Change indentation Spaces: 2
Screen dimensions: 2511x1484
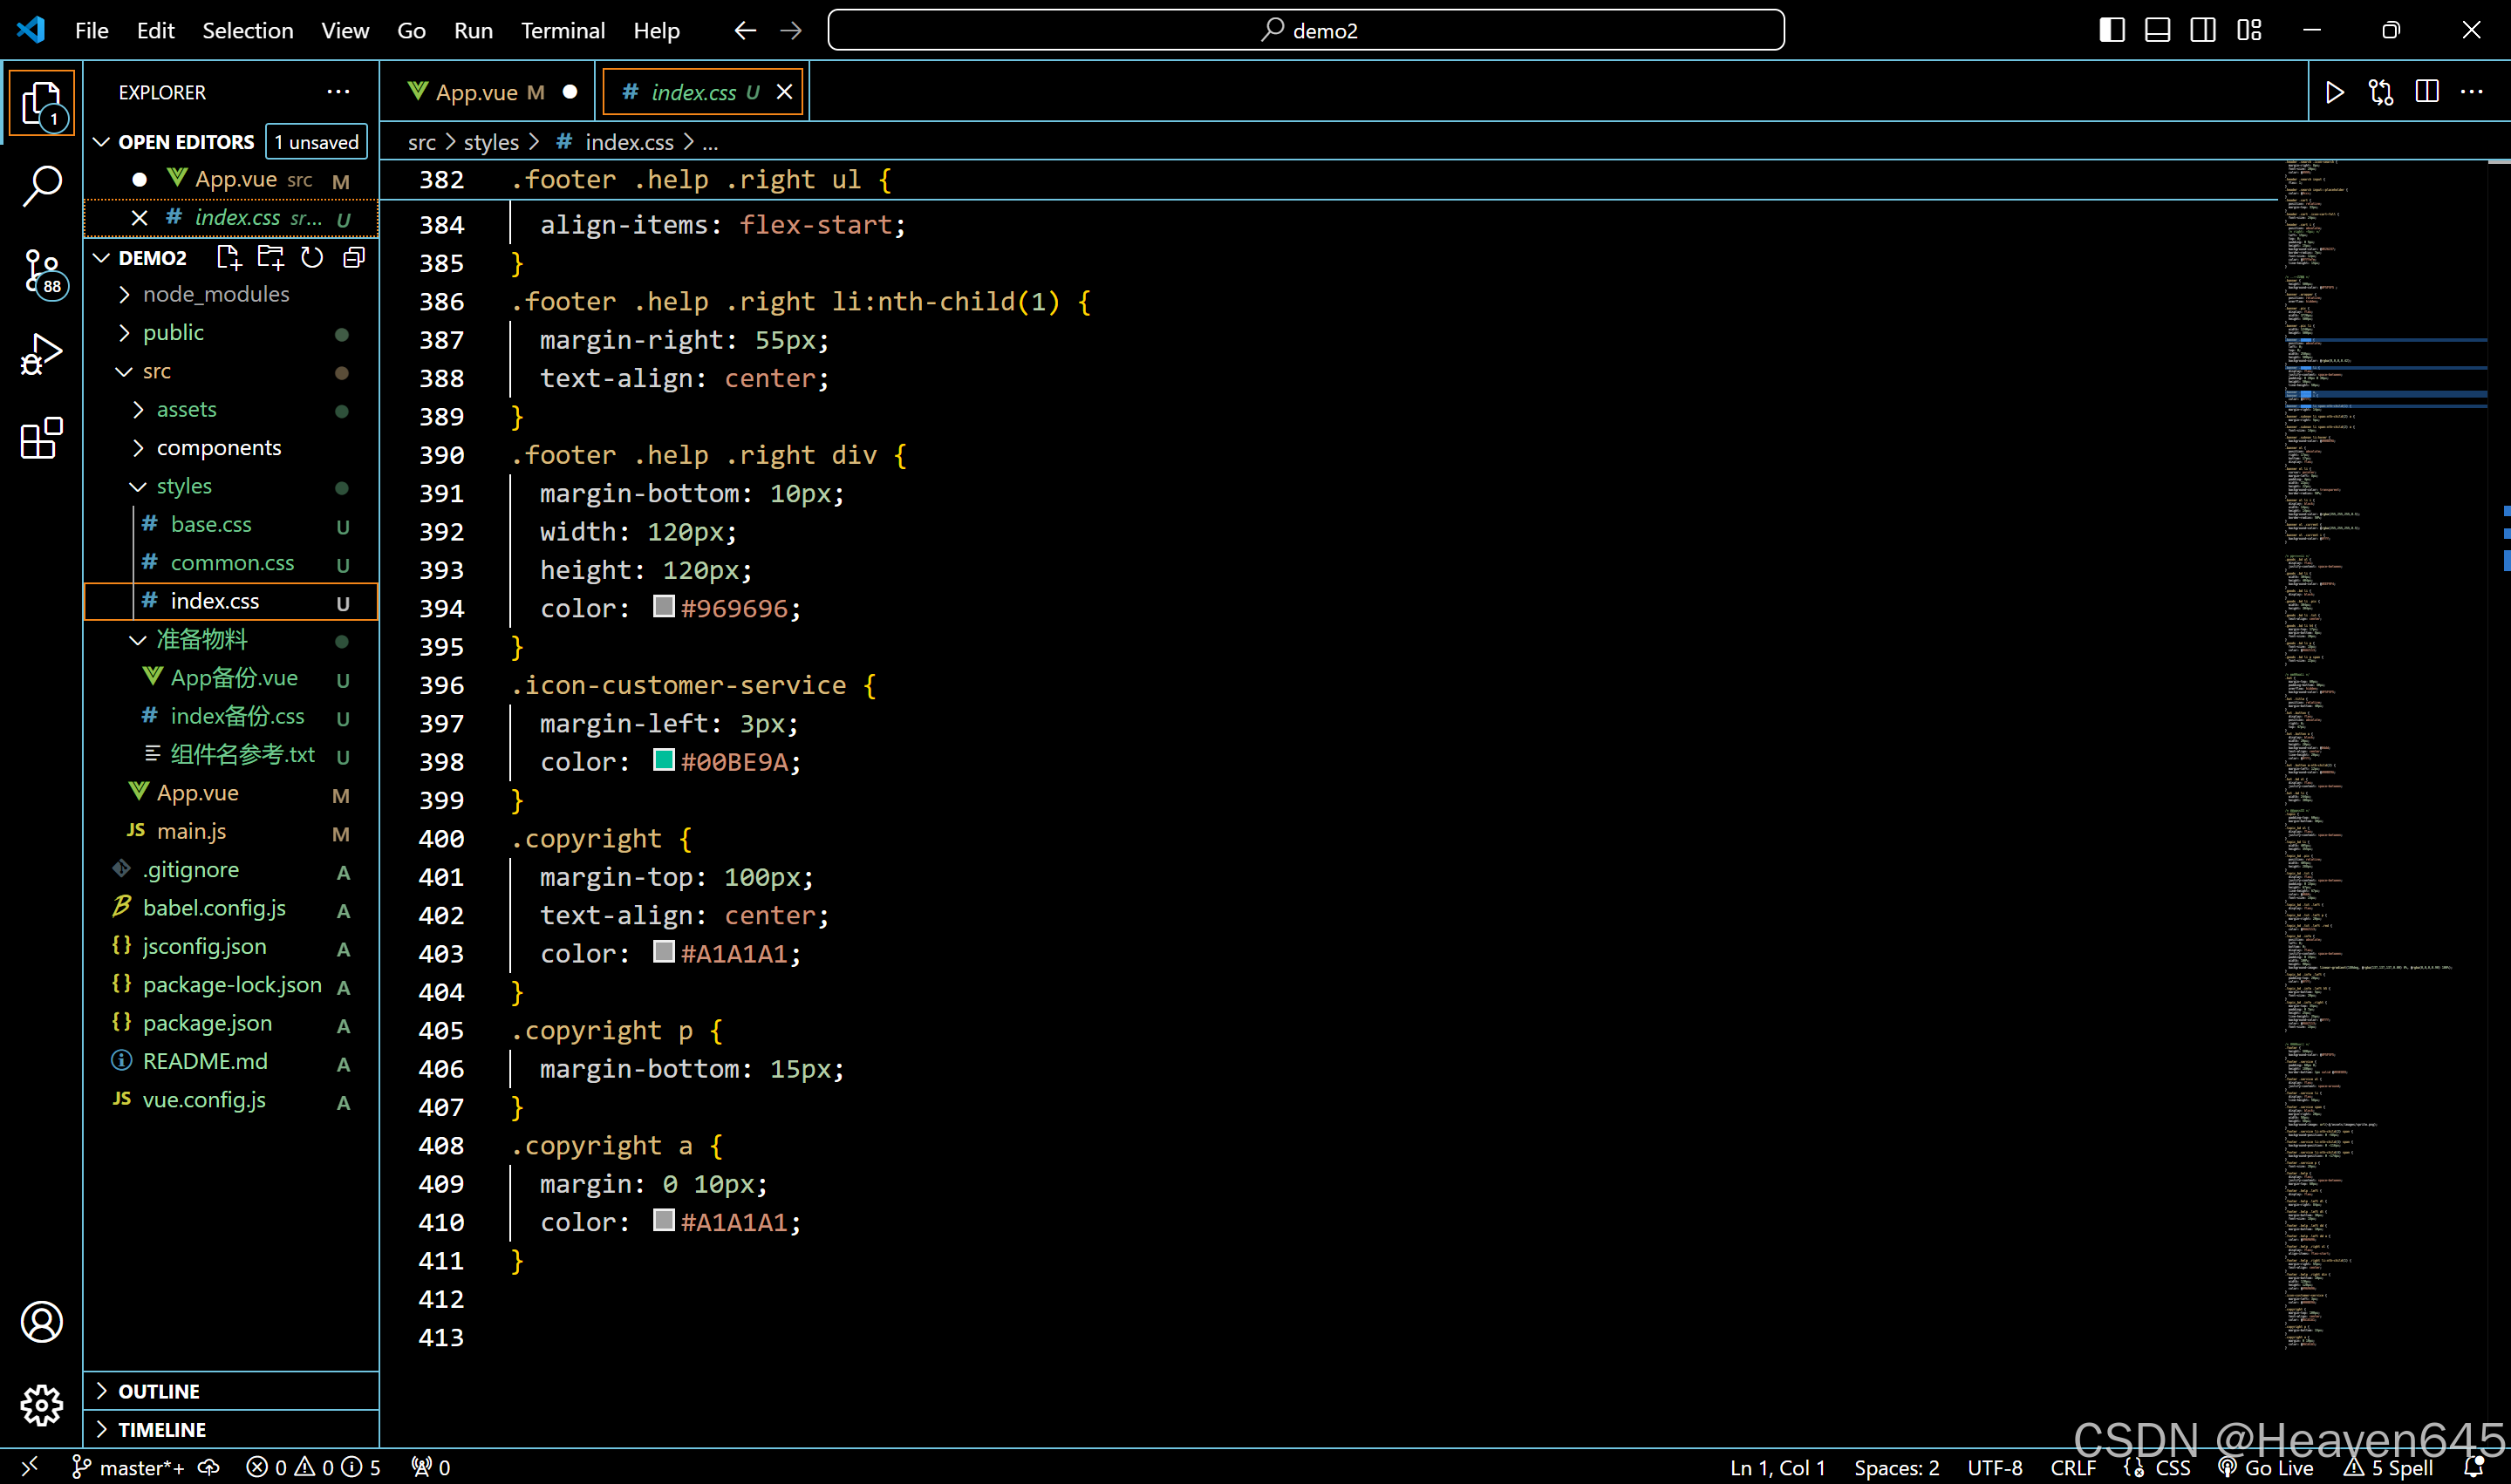pos(1896,1467)
